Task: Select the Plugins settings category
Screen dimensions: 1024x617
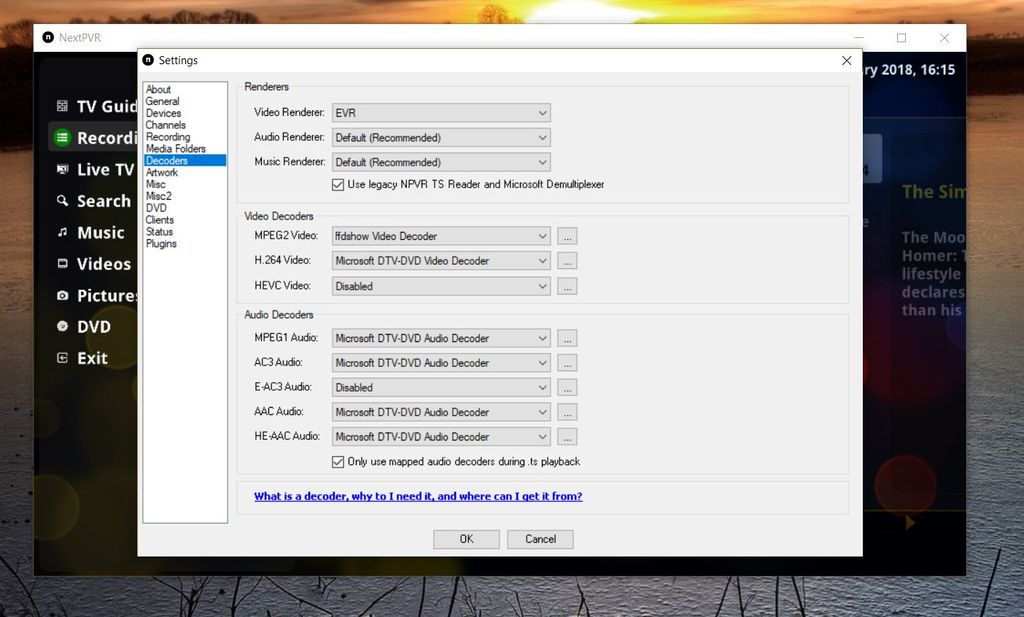Action: point(161,243)
